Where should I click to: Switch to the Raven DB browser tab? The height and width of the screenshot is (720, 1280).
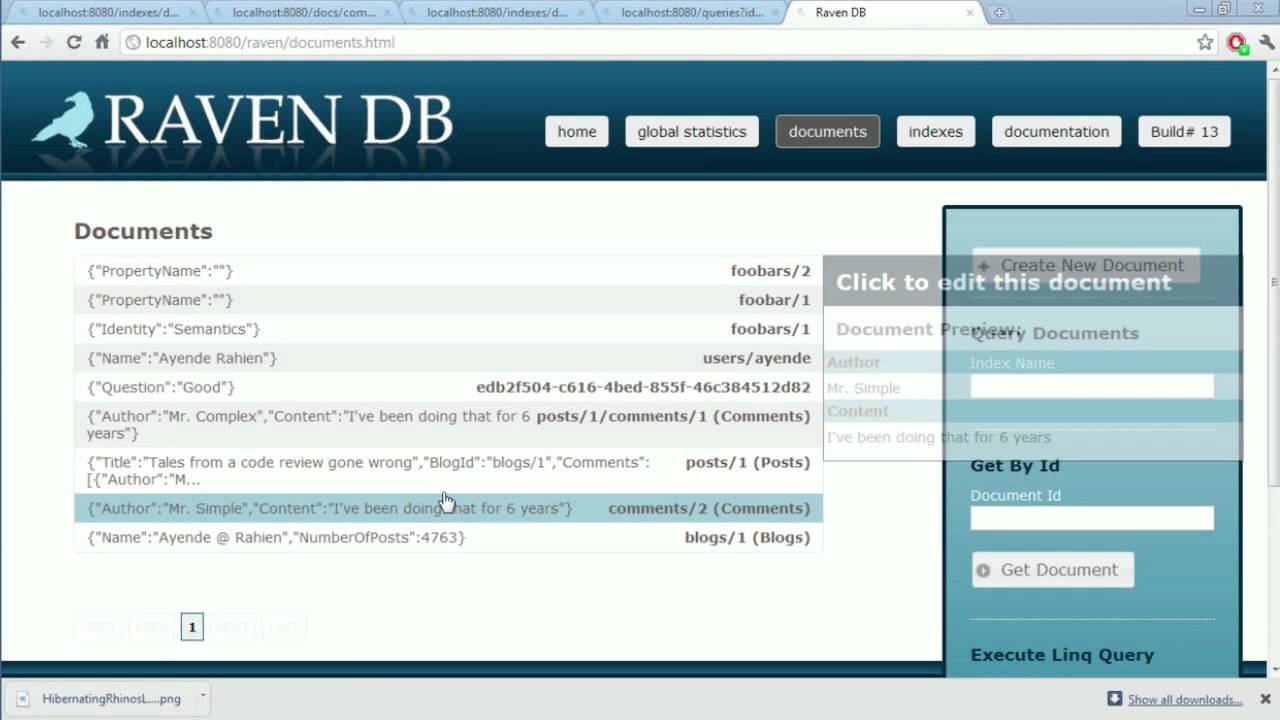click(880, 13)
